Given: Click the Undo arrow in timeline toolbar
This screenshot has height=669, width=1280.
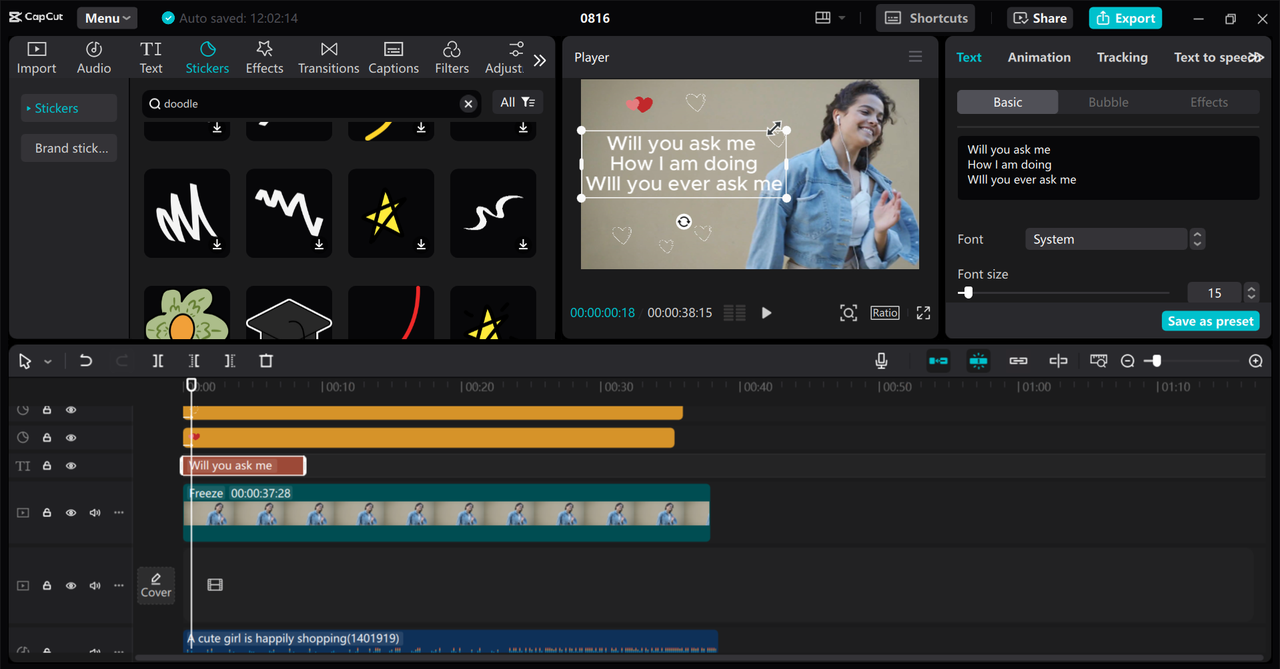Looking at the screenshot, I should (x=86, y=361).
